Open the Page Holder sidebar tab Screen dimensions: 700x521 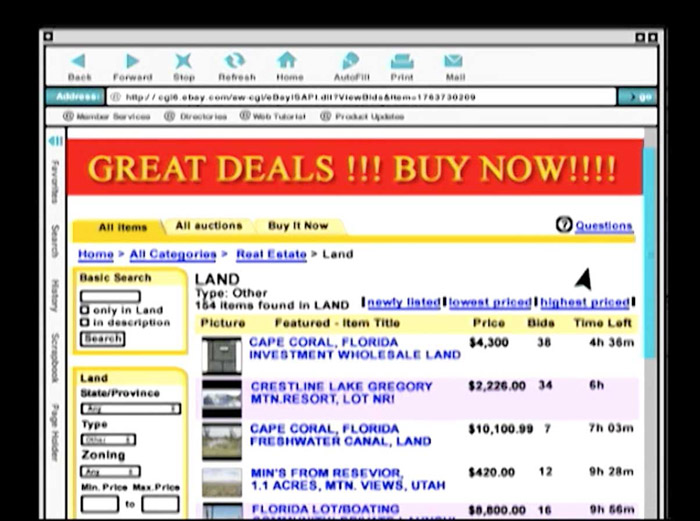click(x=55, y=432)
